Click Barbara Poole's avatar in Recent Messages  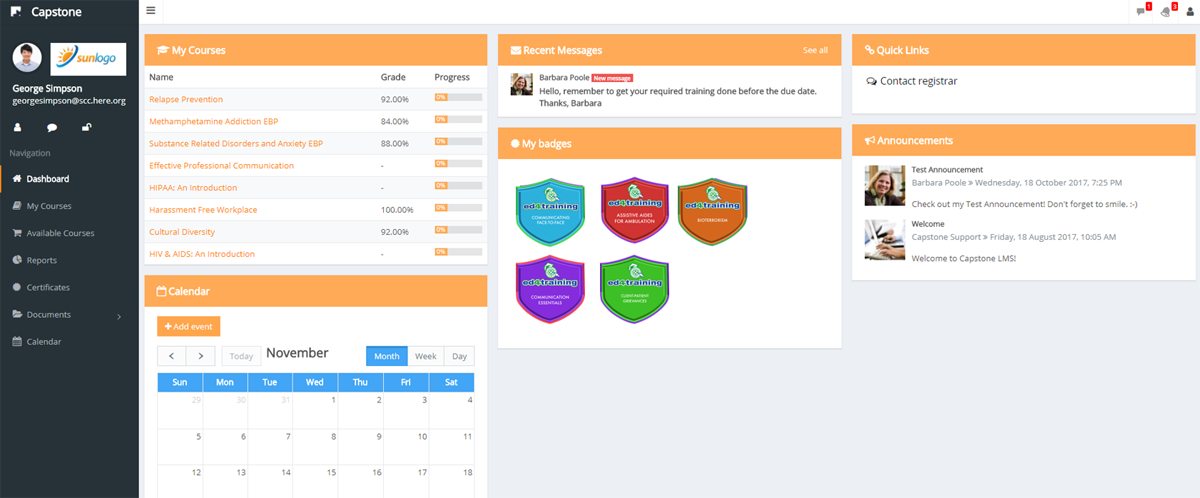521,84
